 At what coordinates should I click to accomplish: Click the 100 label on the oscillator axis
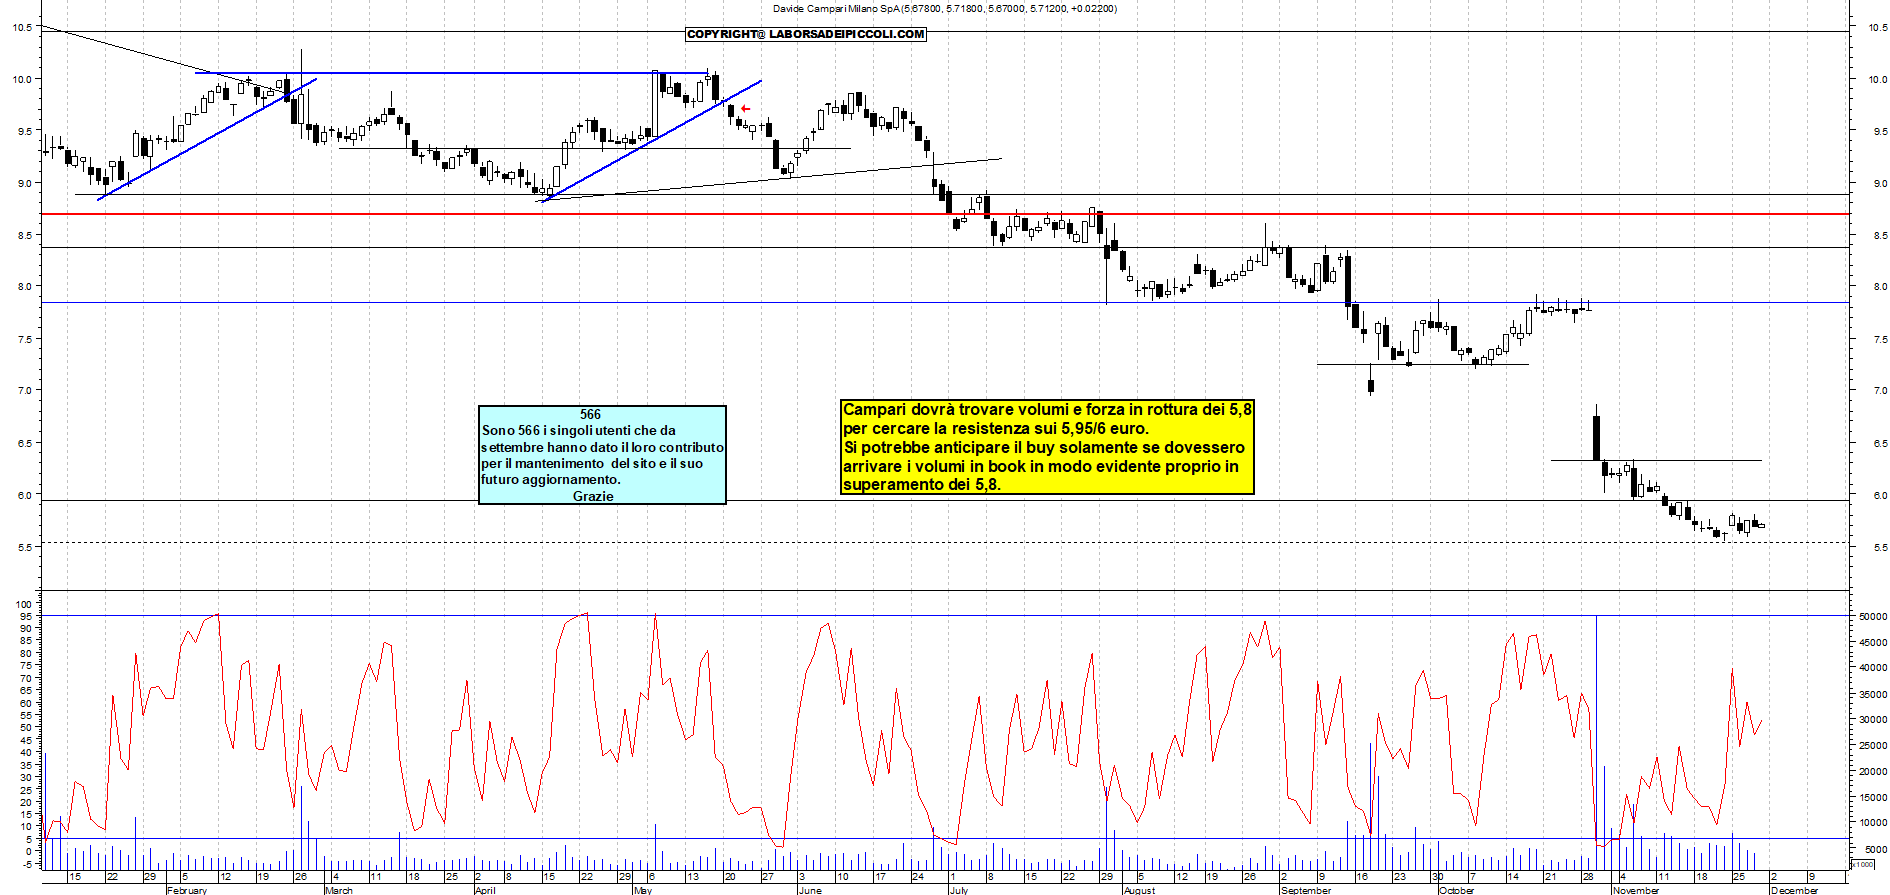coord(24,605)
